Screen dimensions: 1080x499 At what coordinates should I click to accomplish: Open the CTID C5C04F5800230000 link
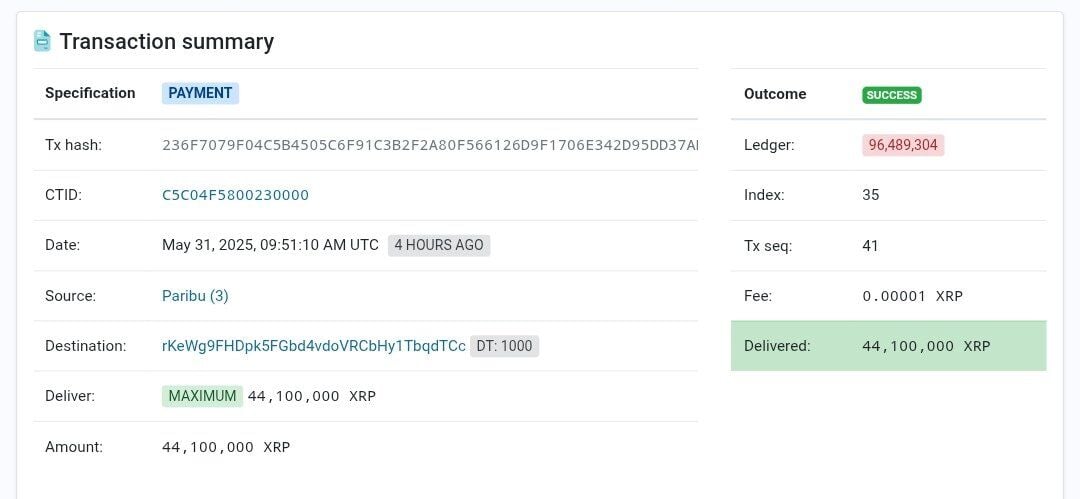235,195
